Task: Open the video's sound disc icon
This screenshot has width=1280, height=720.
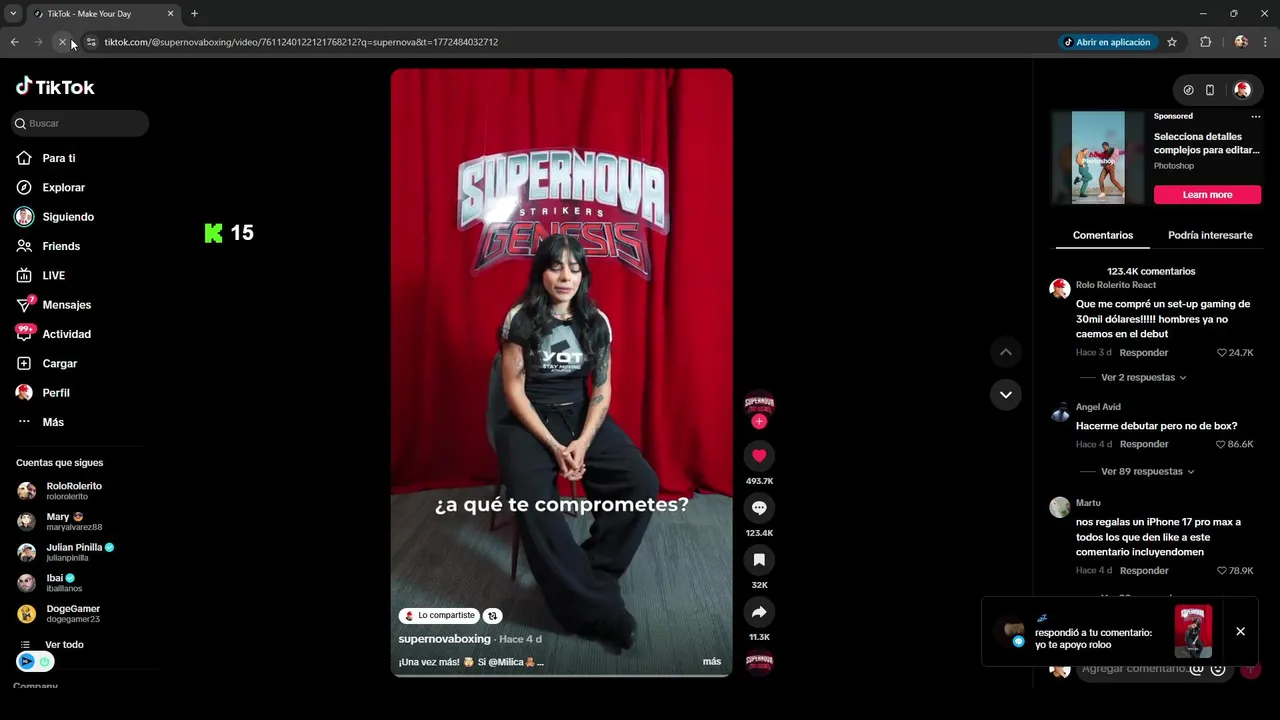Action: [x=759, y=662]
